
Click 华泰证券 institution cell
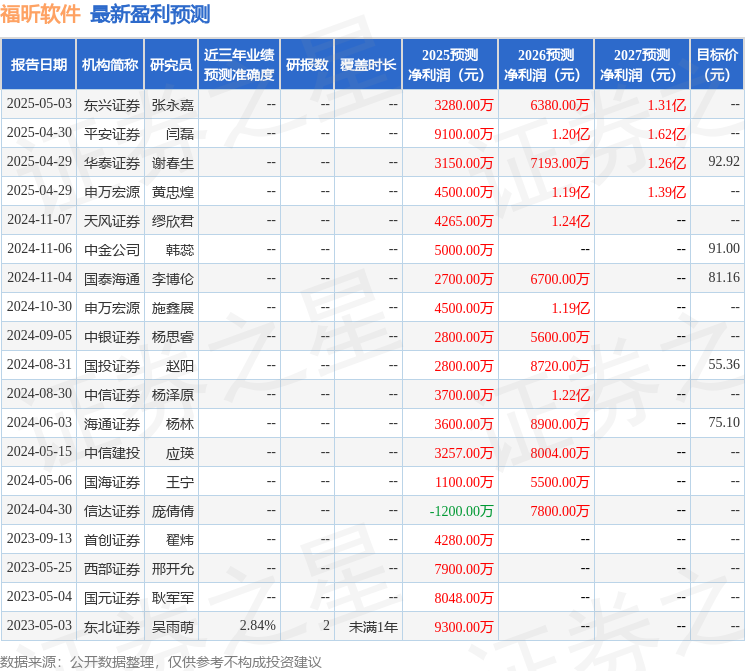pos(112,163)
